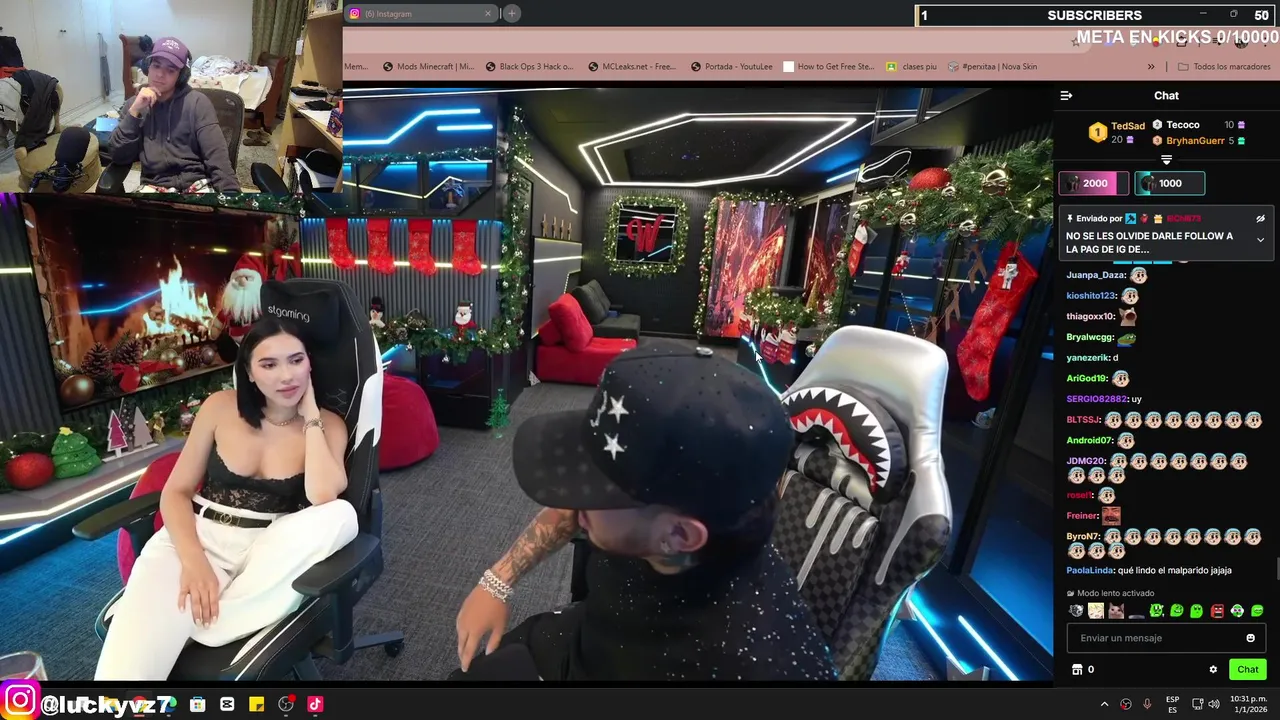Screen dimensions: 1280x720
Task: Open 'Mods Minecraft' bookmark
Action: coord(428,66)
